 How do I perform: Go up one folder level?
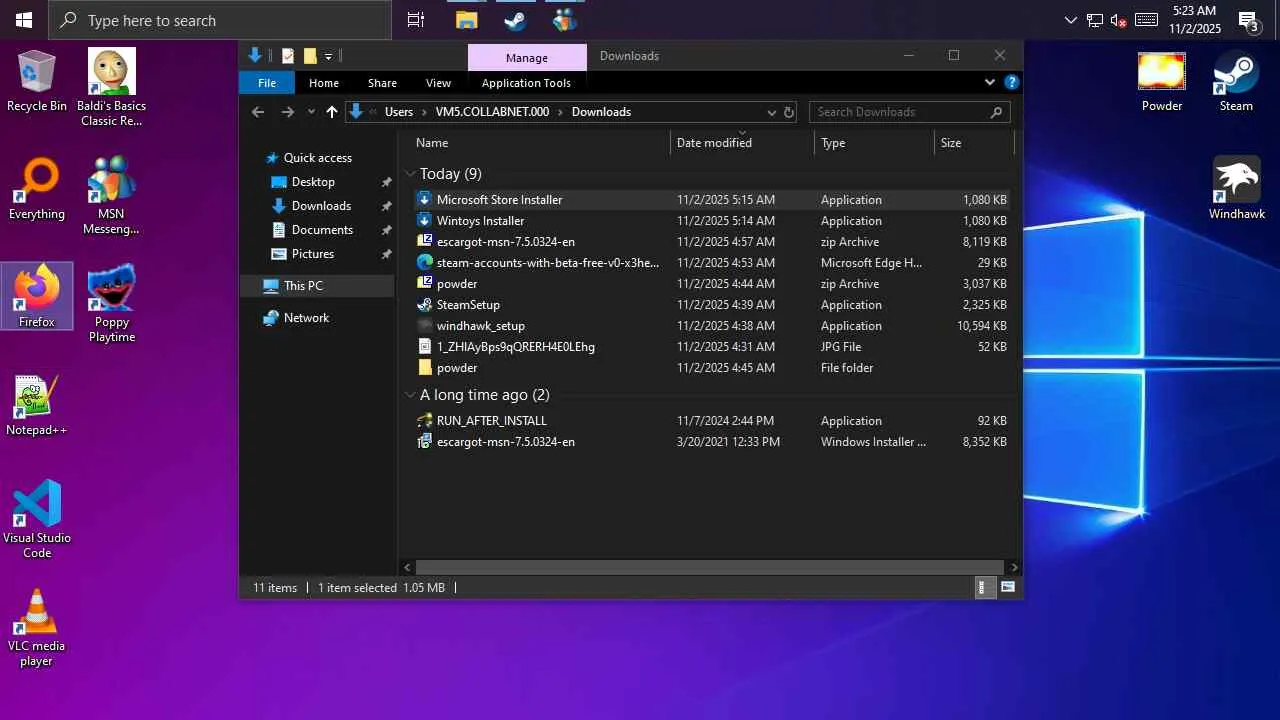pyautogui.click(x=332, y=112)
